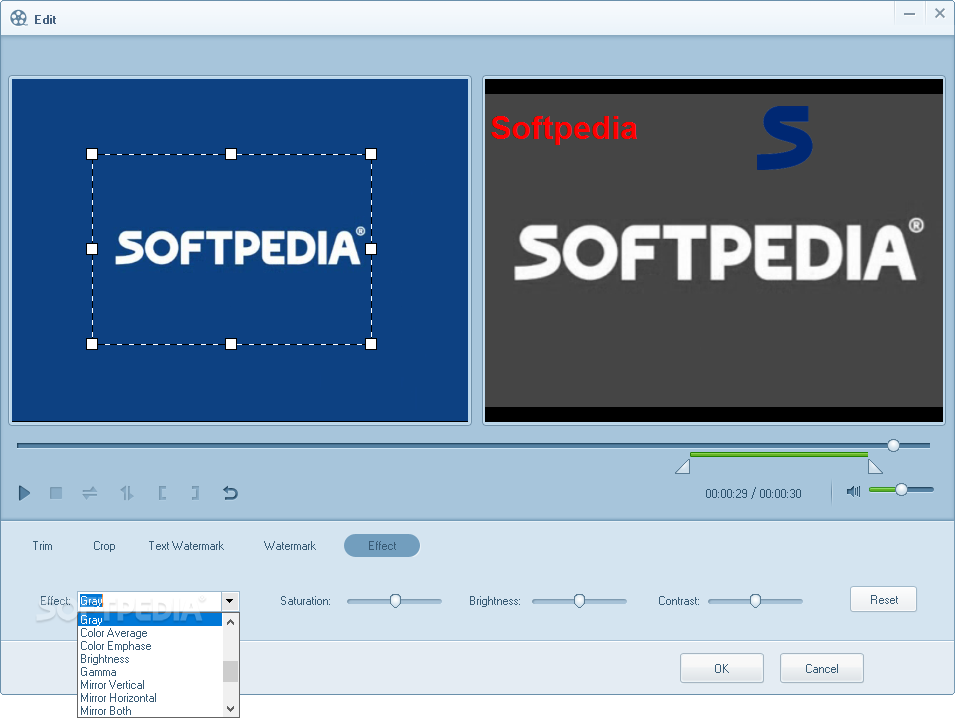
Task: Click the film reel Edit window icon
Action: click(18, 18)
